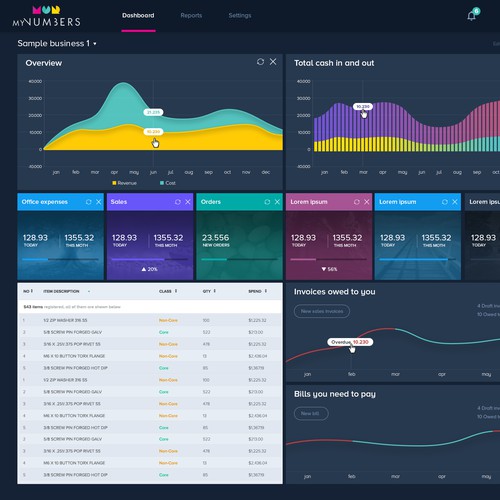Sort by NO column arrow
This screenshot has width=500, height=500.
pos(32,291)
